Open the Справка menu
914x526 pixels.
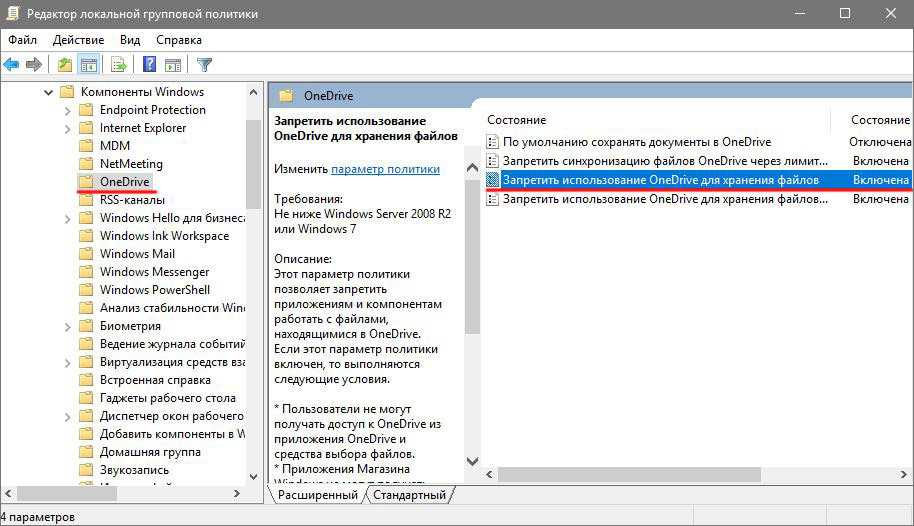[x=179, y=40]
